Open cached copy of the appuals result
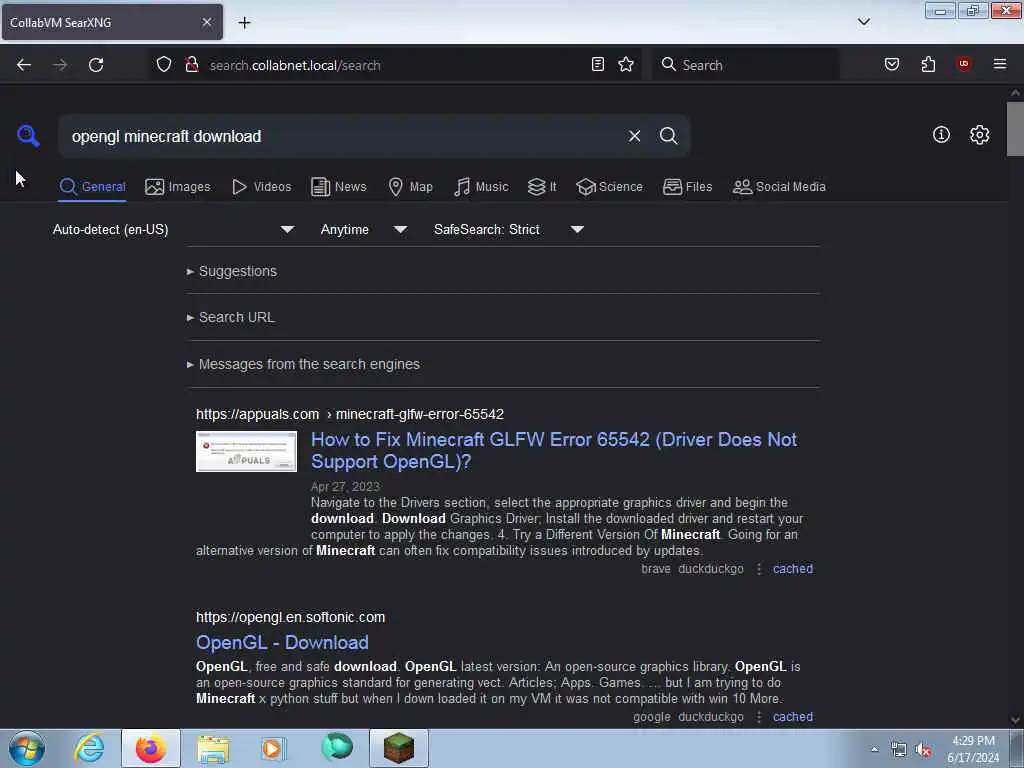1024x768 pixels. tap(793, 569)
